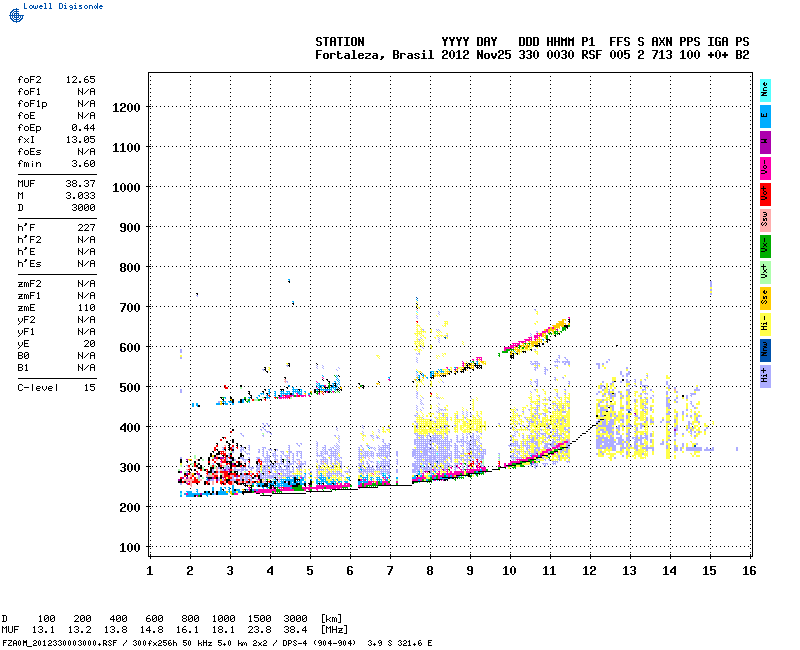Viewport: 800px width, 650px height.
Task: Select the purple W legend swatch
Action: (x=765, y=142)
